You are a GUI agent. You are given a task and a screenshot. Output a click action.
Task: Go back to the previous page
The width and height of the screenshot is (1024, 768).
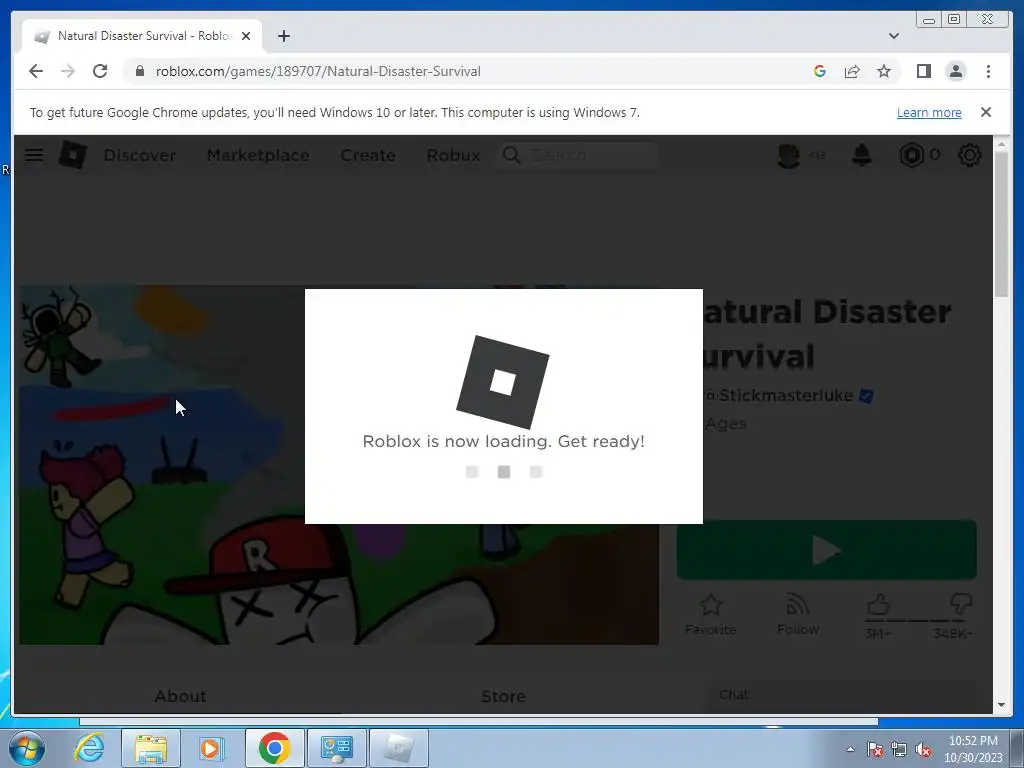point(36,71)
